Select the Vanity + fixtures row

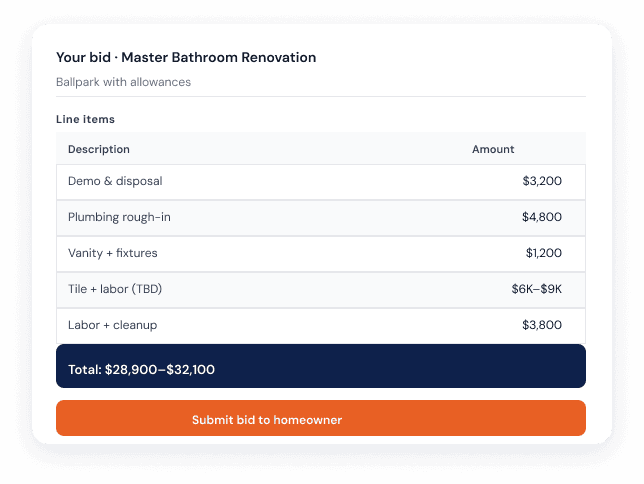coord(321,254)
